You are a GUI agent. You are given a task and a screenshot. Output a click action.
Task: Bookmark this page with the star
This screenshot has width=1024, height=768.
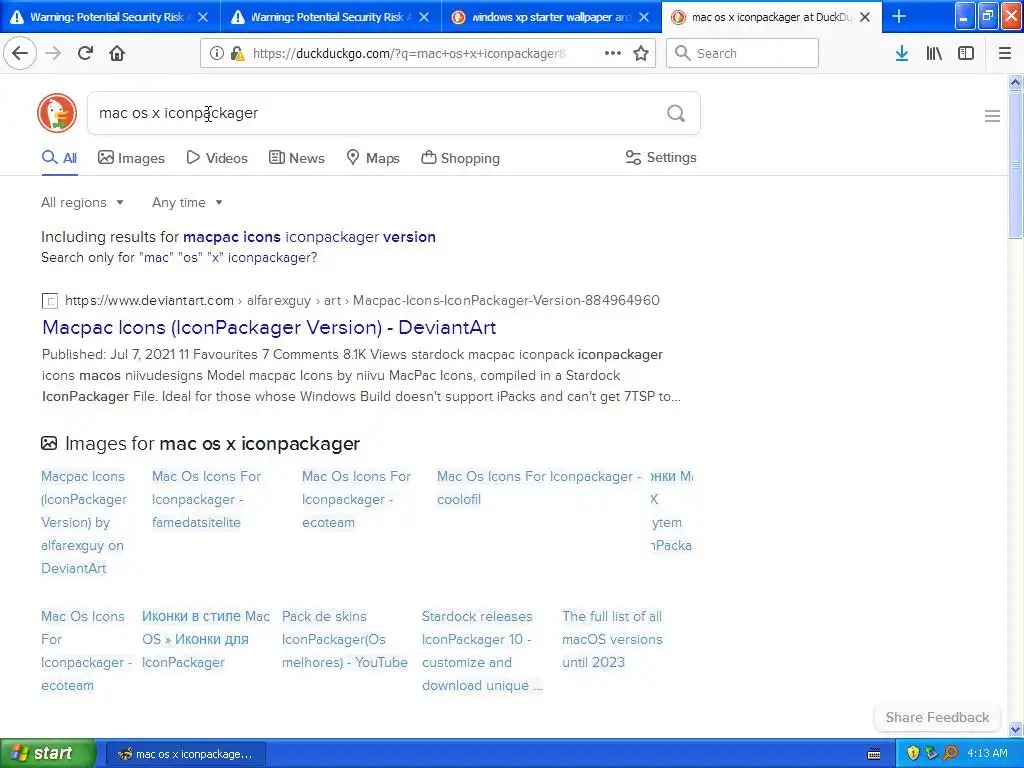click(x=641, y=53)
